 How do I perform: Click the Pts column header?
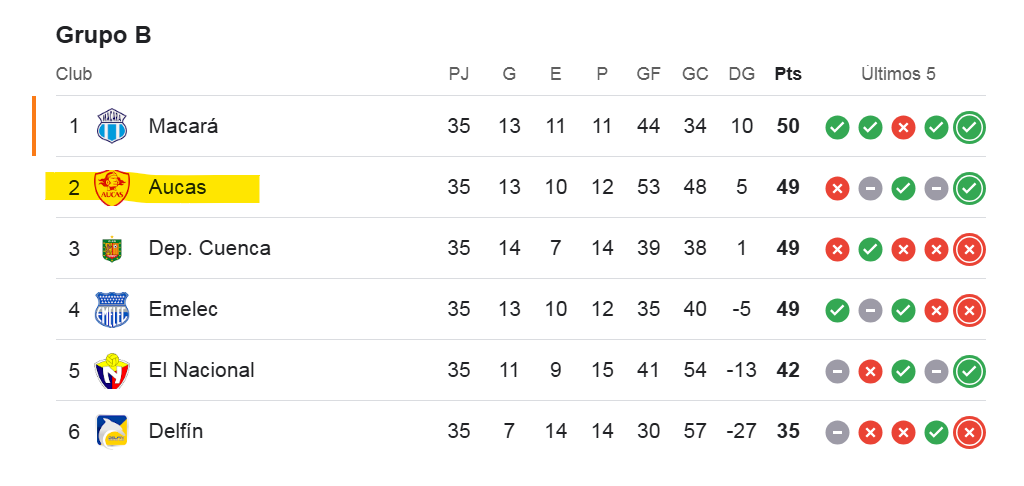(x=788, y=74)
